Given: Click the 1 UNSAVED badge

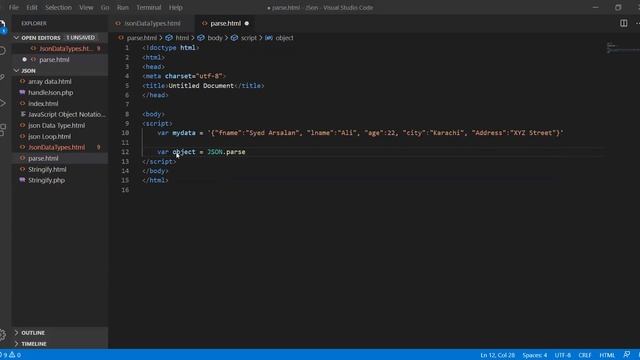Looking at the screenshot, I should tap(80, 38).
